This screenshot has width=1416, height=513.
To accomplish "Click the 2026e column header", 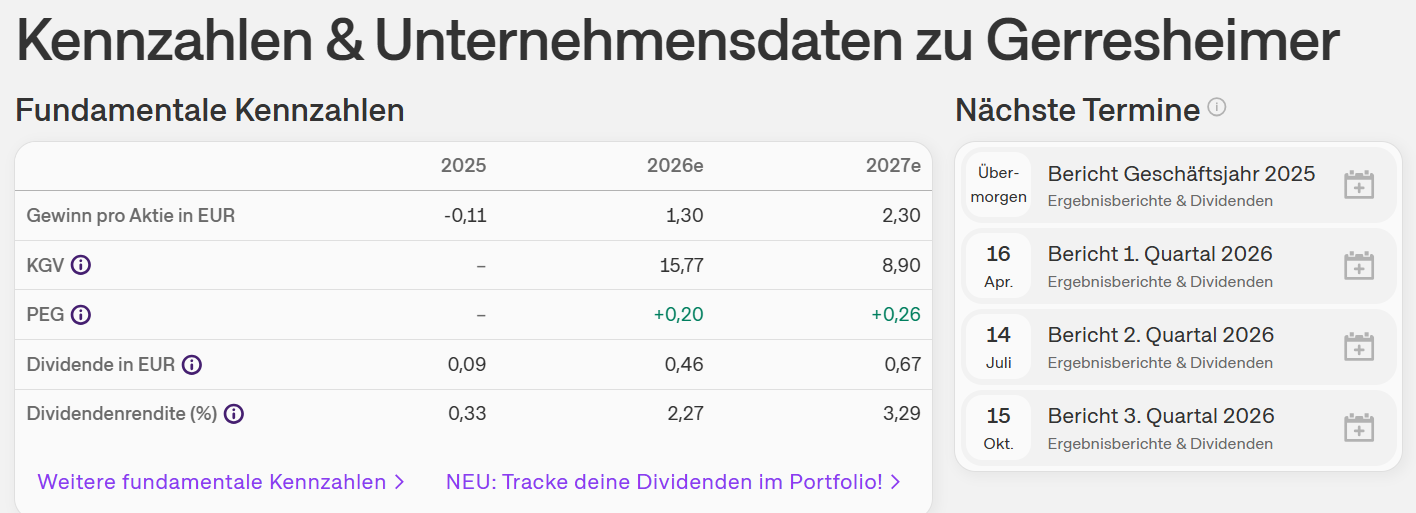I will point(675,166).
